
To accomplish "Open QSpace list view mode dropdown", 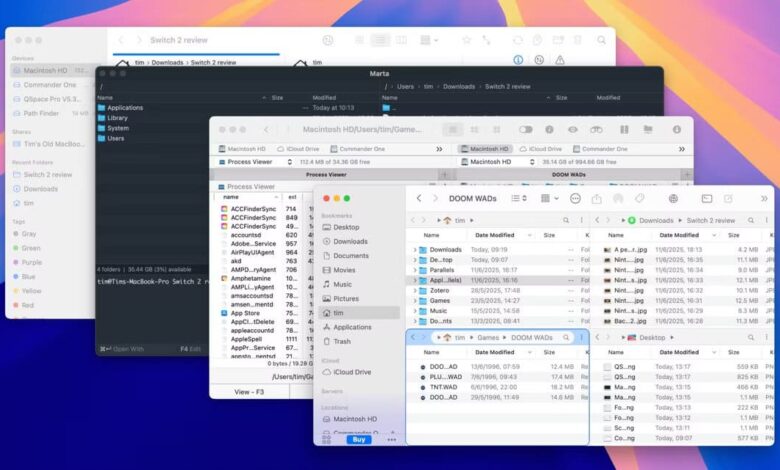I will tap(519, 198).
